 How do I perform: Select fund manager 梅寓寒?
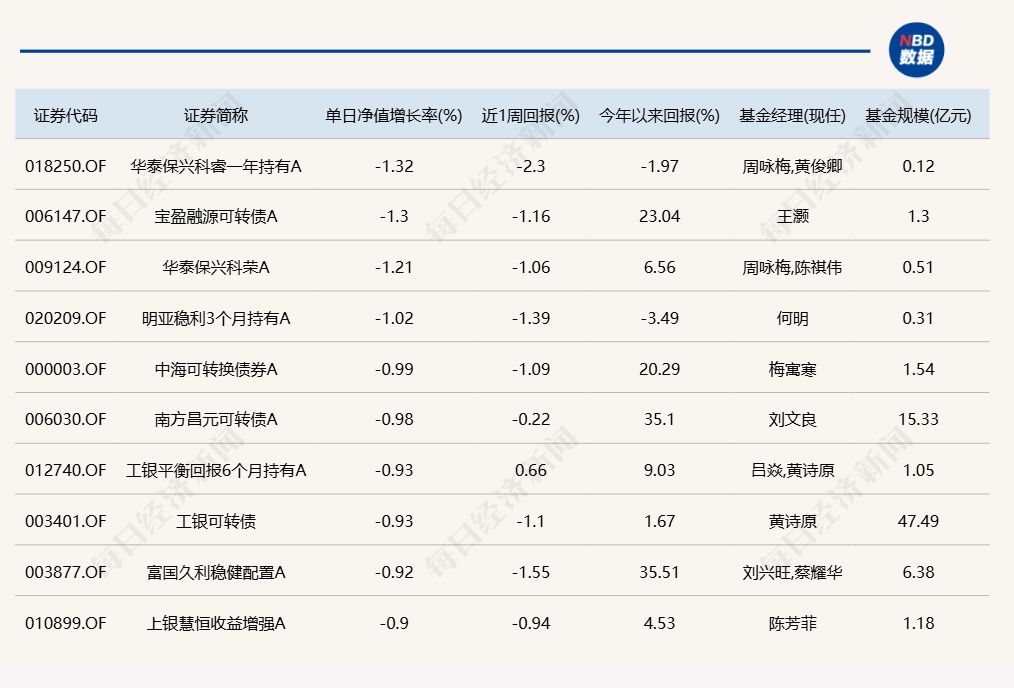click(x=793, y=369)
